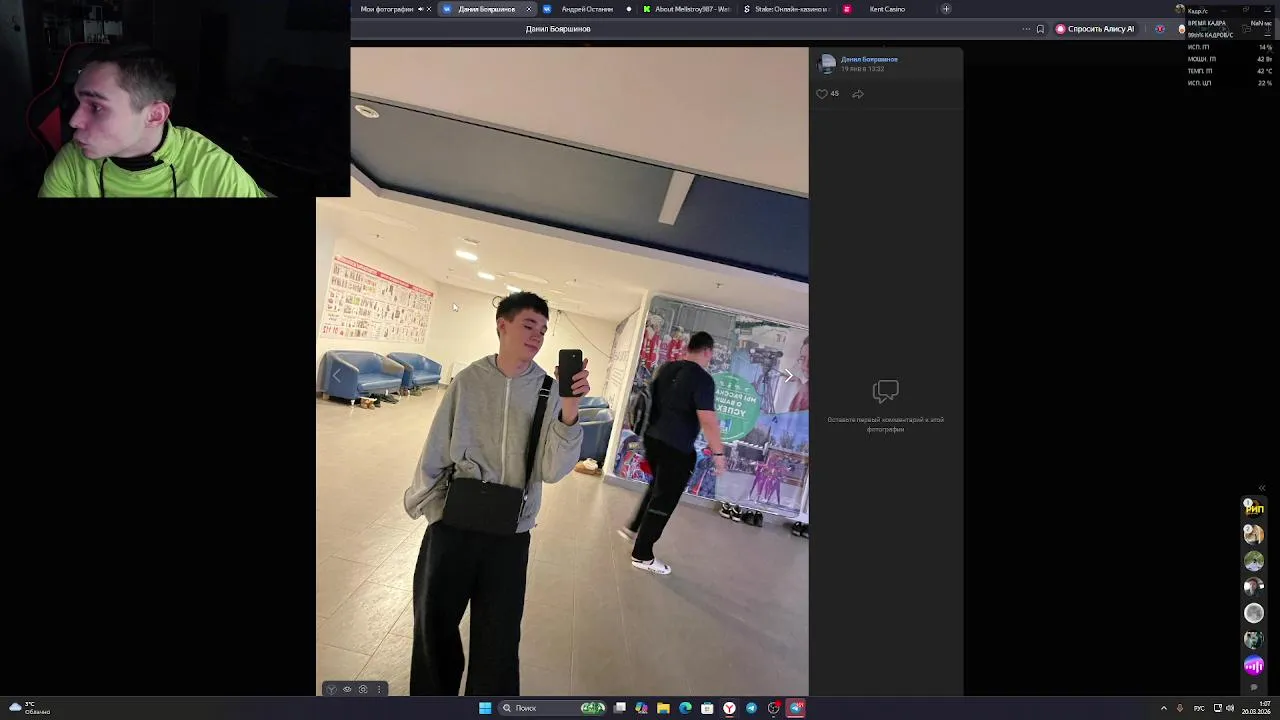This screenshot has width=1280, height=720.
Task: Click the filter icon in photo bottom toolbar
Action: coord(332,689)
